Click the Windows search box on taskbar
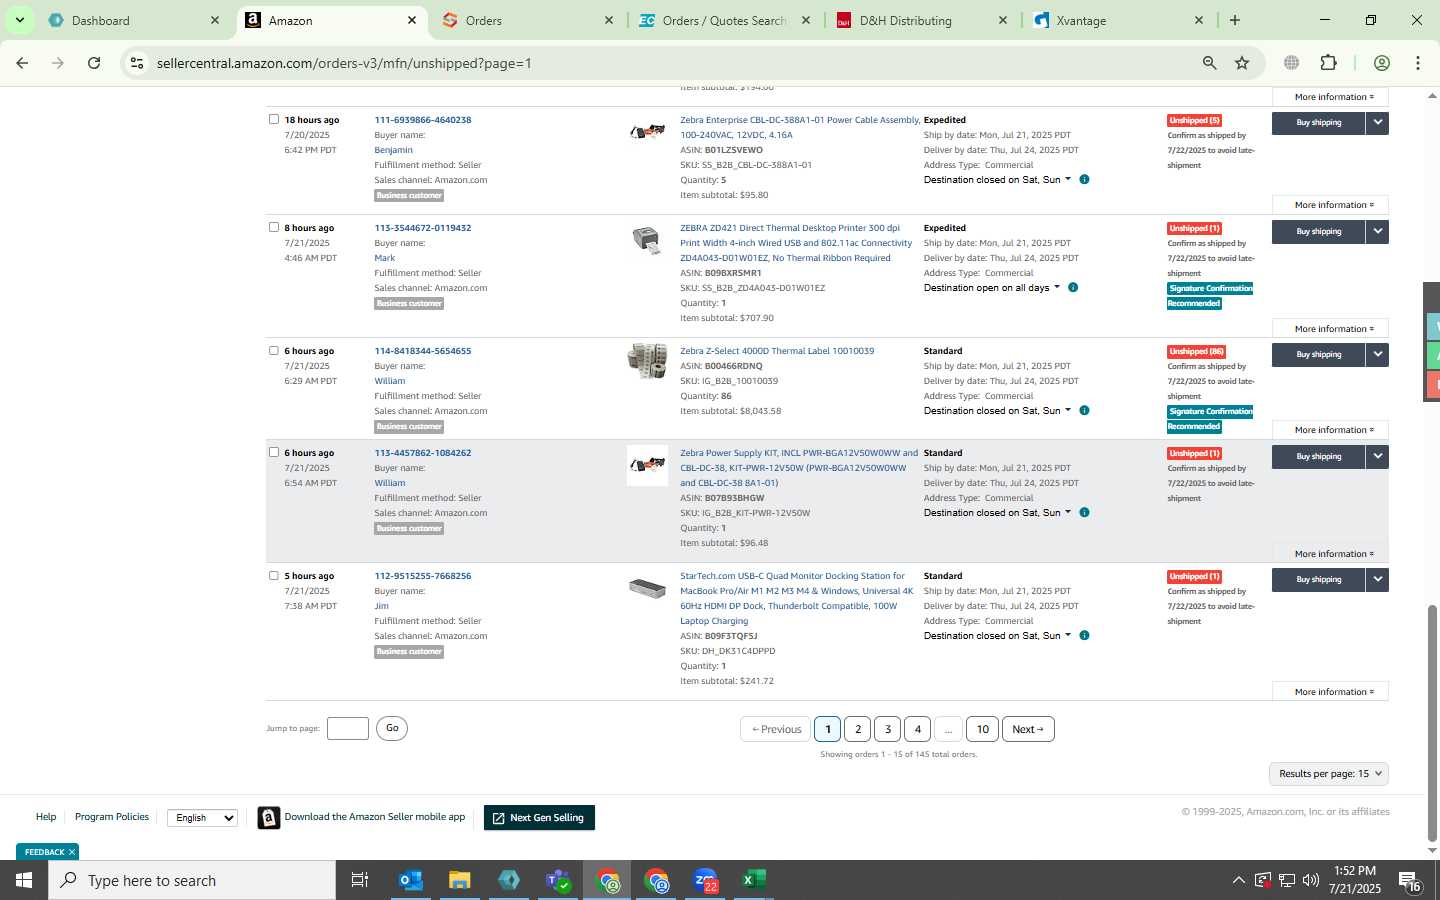 [192, 880]
